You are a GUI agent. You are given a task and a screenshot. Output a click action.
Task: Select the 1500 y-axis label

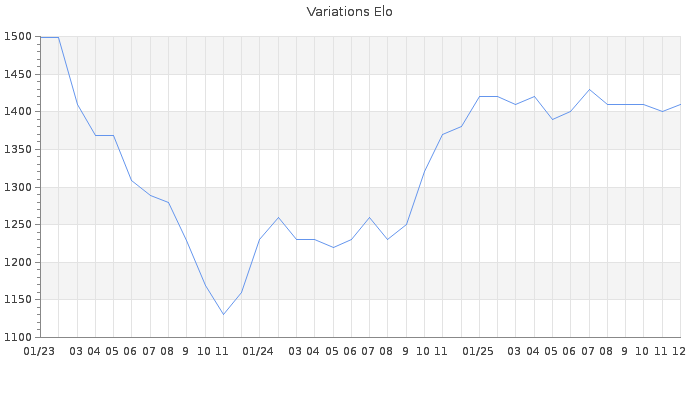(x=18, y=37)
